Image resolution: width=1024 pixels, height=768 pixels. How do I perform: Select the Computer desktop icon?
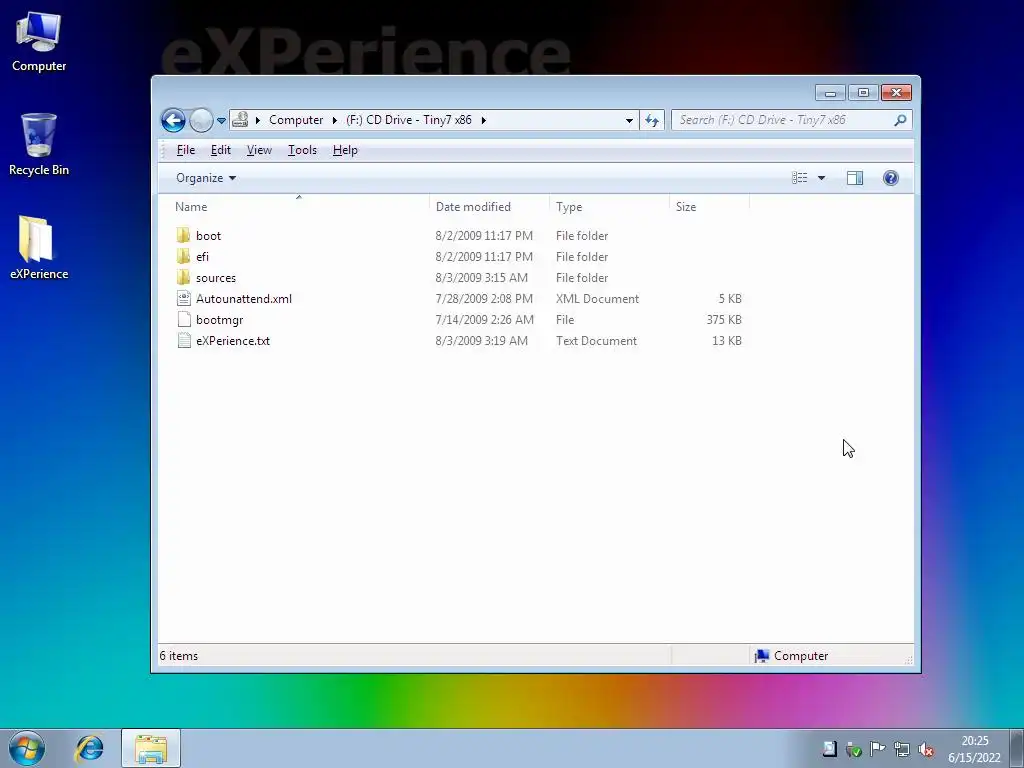point(39,42)
